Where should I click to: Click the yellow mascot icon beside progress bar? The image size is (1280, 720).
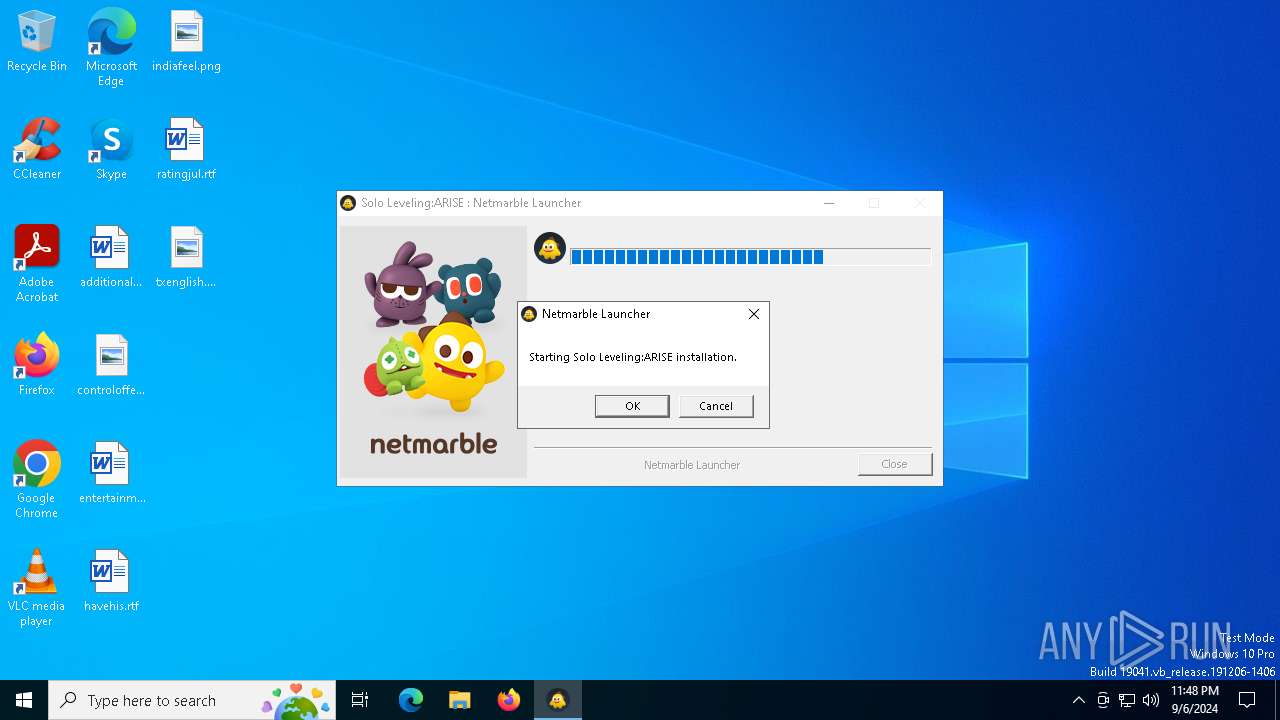(550, 248)
